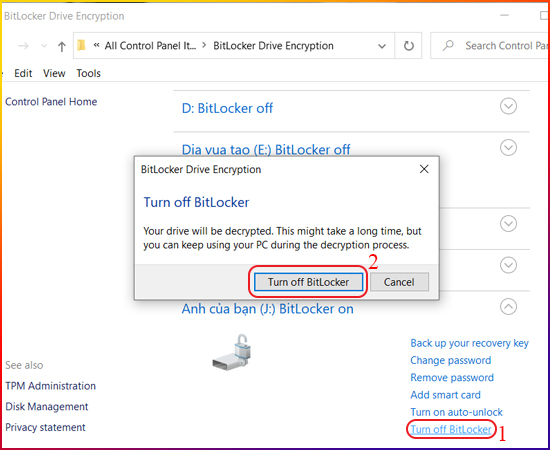
Task: Click Back up your recovery key
Action: click(469, 343)
